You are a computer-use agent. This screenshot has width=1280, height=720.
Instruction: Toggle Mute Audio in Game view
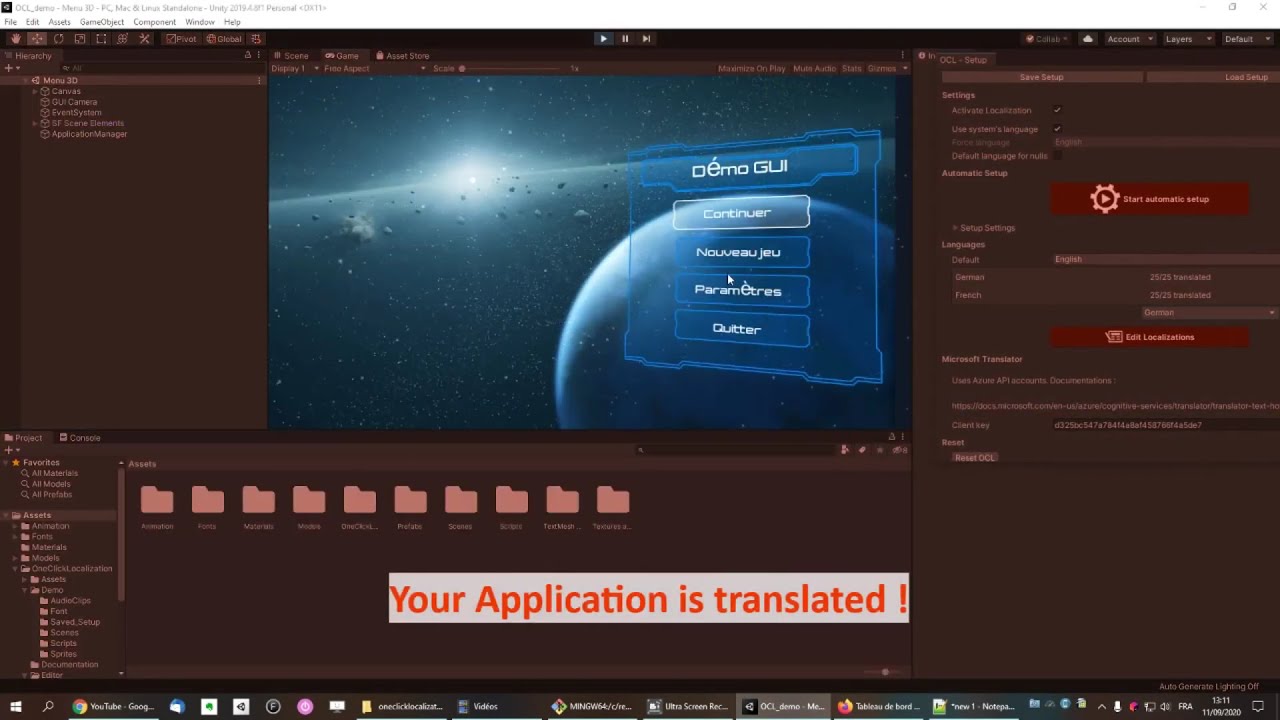pyautogui.click(x=814, y=68)
